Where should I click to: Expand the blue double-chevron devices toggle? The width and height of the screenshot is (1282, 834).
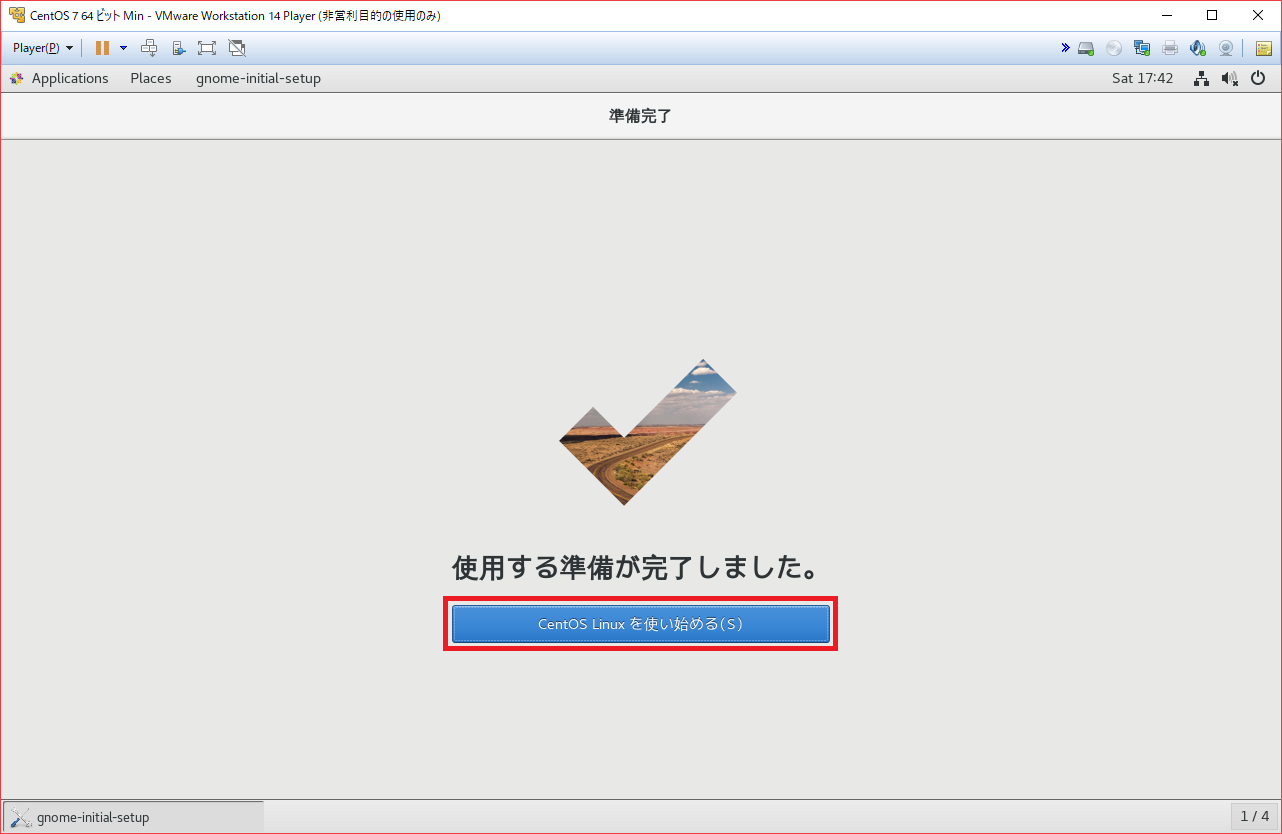pyautogui.click(x=1066, y=48)
